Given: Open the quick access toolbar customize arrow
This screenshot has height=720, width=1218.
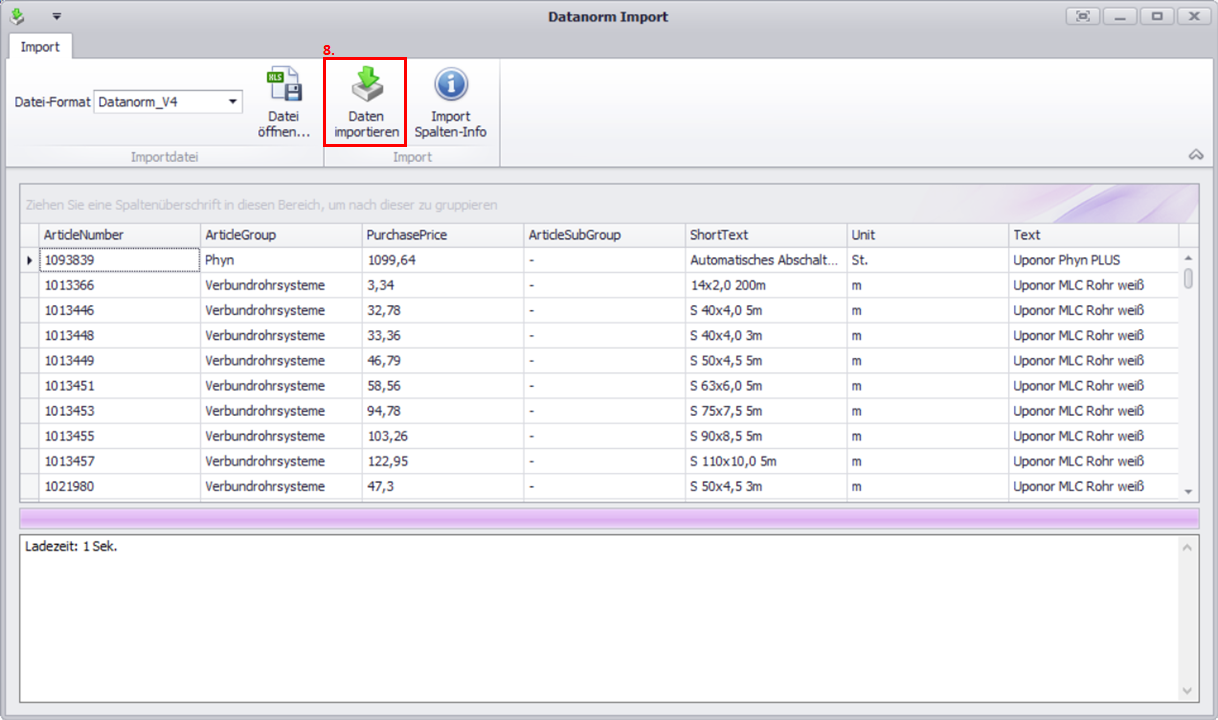Looking at the screenshot, I should [x=57, y=17].
